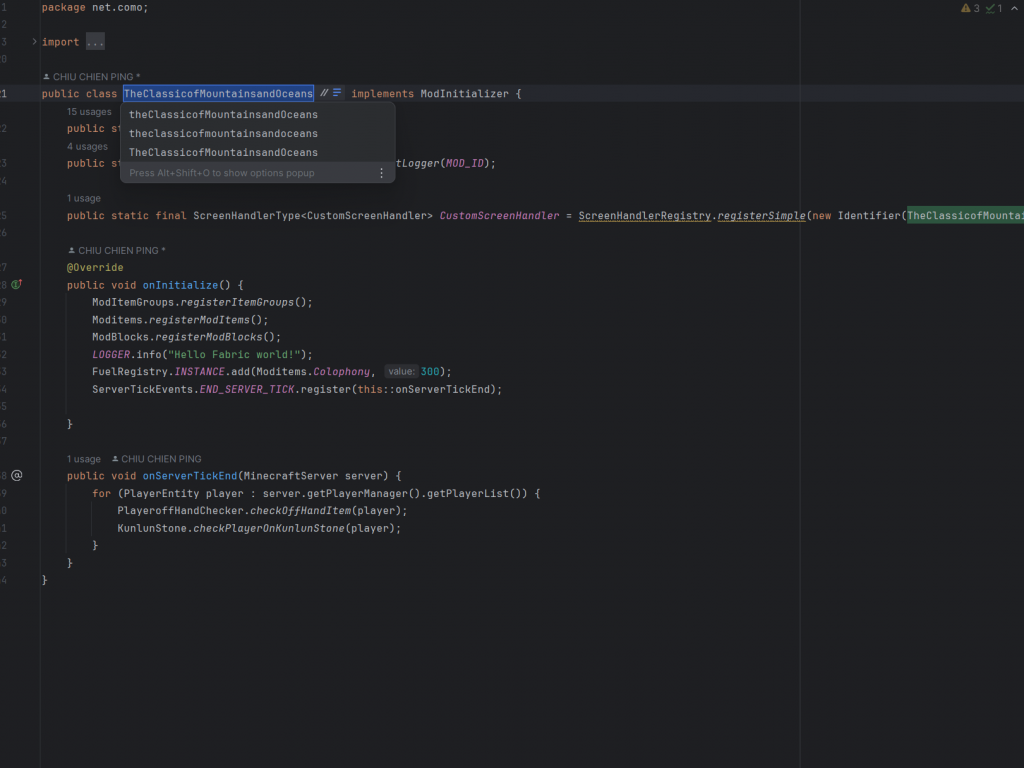Image resolution: width=1024 pixels, height=768 pixels.
Task: Show the 15 usages inlay hint
Action: tap(89, 112)
